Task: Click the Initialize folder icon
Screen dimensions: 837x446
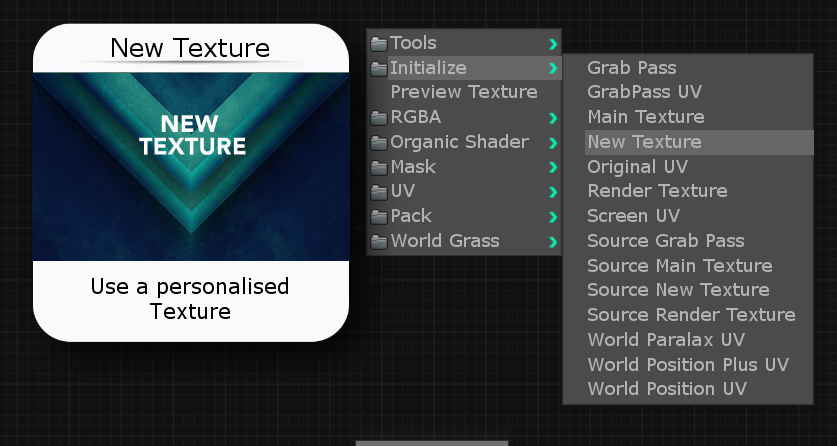Action: click(x=379, y=68)
